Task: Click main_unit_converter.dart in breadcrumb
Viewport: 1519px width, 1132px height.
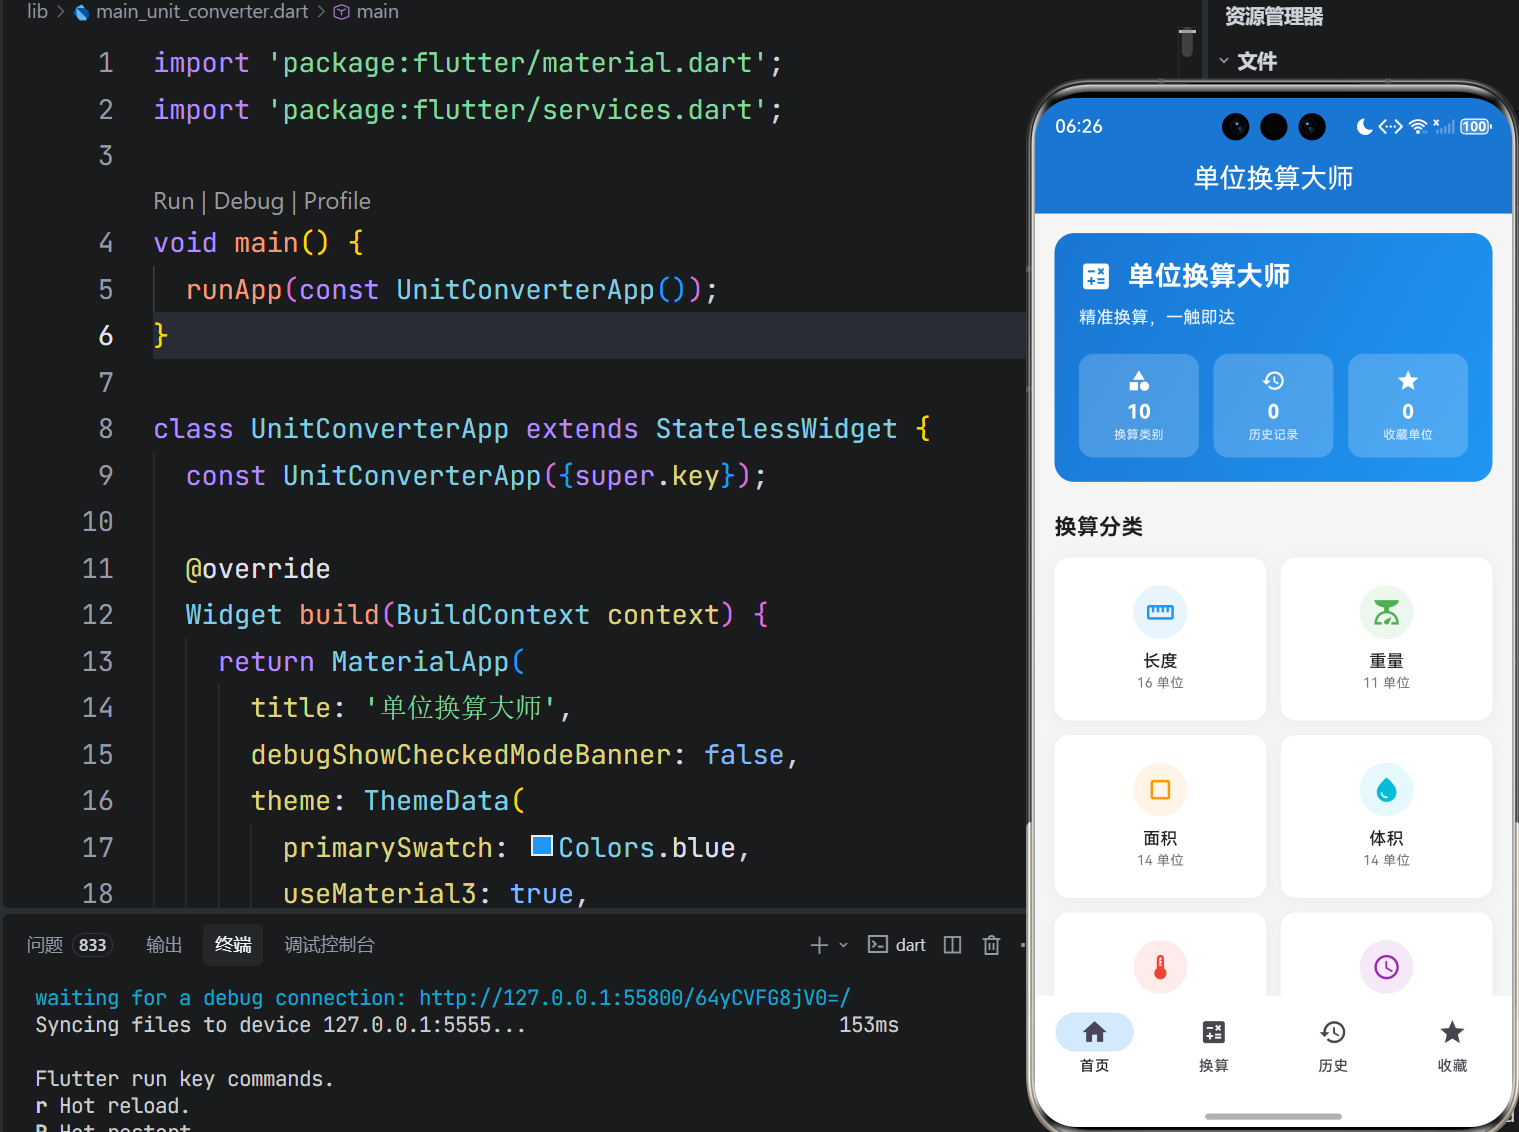Action: (202, 12)
